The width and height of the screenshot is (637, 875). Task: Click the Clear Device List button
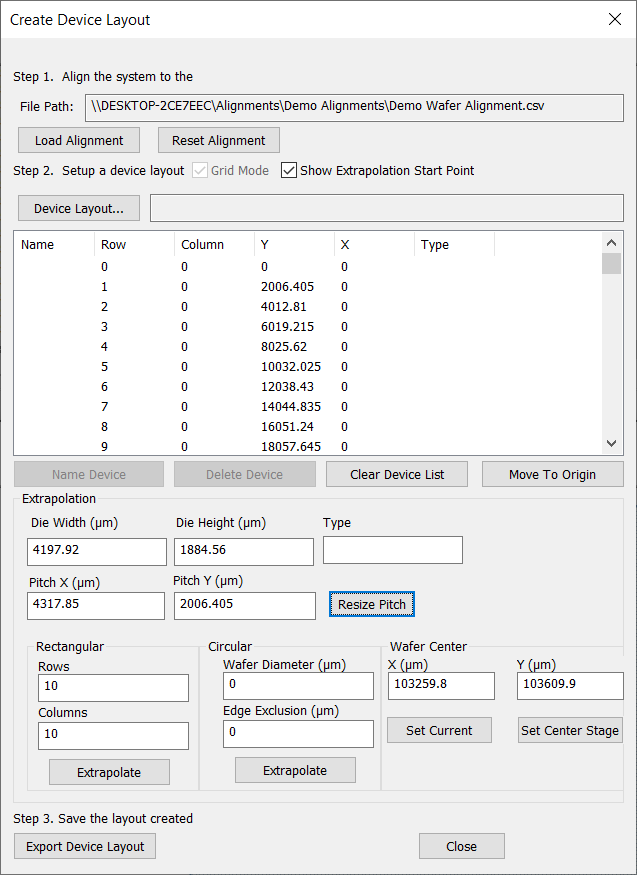tap(397, 474)
